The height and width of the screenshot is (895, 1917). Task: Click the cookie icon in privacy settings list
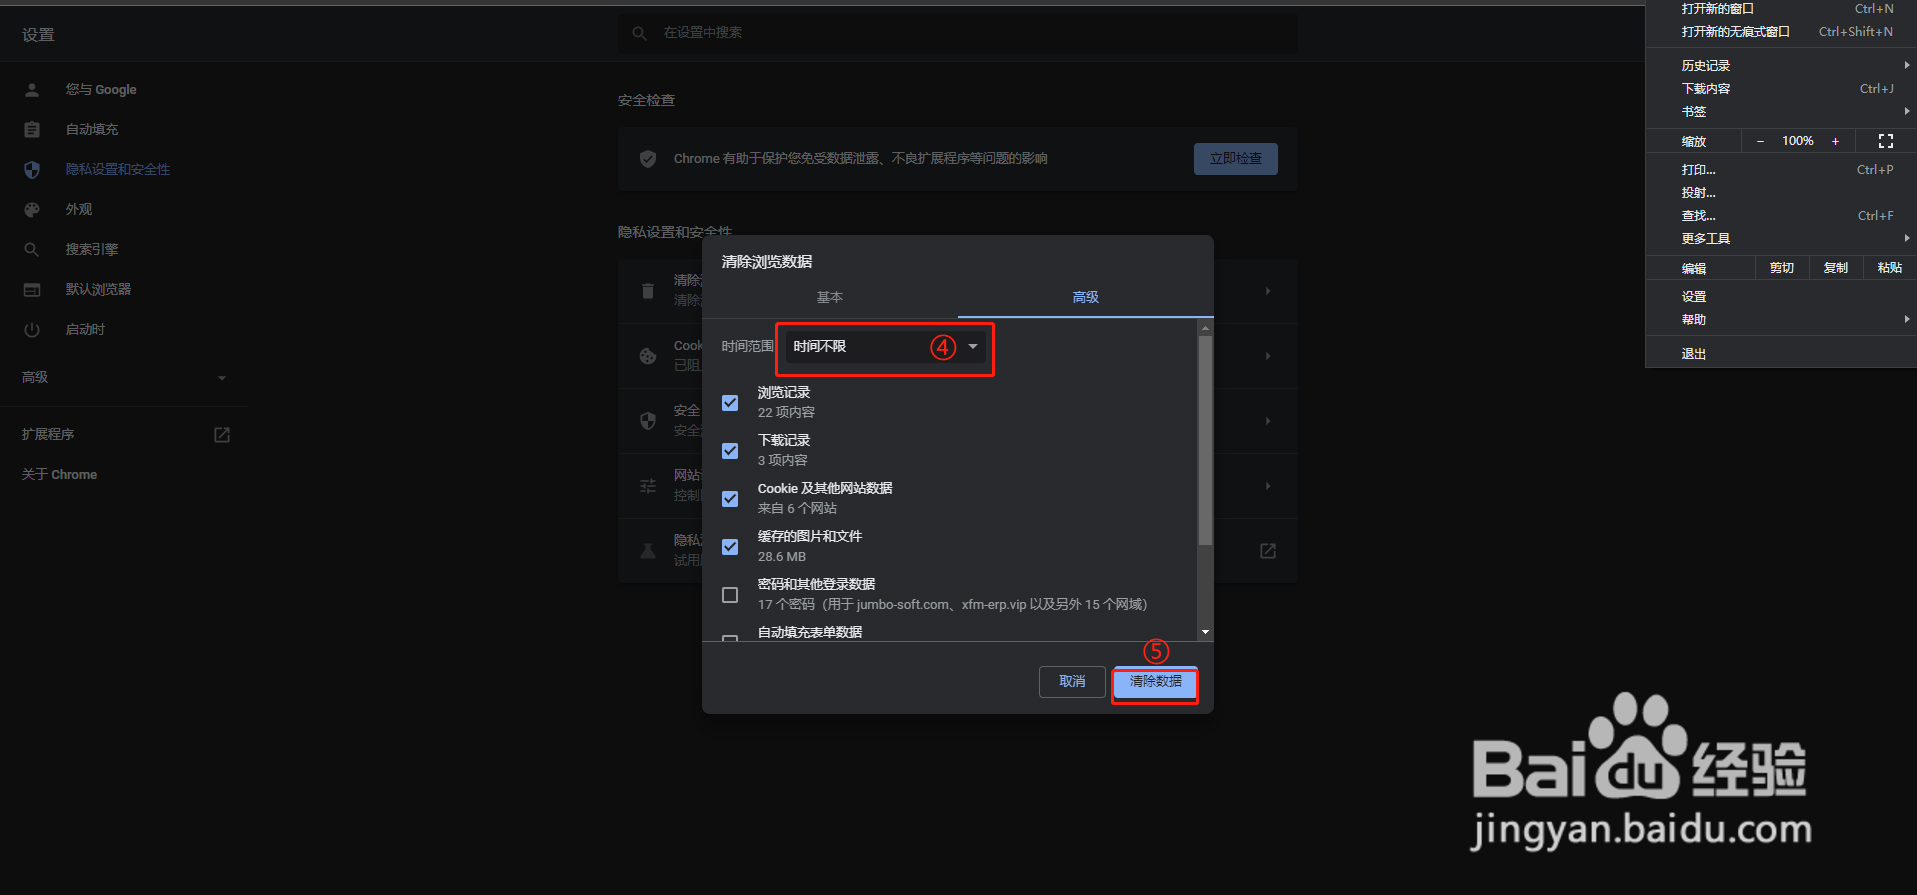(648, 356)
